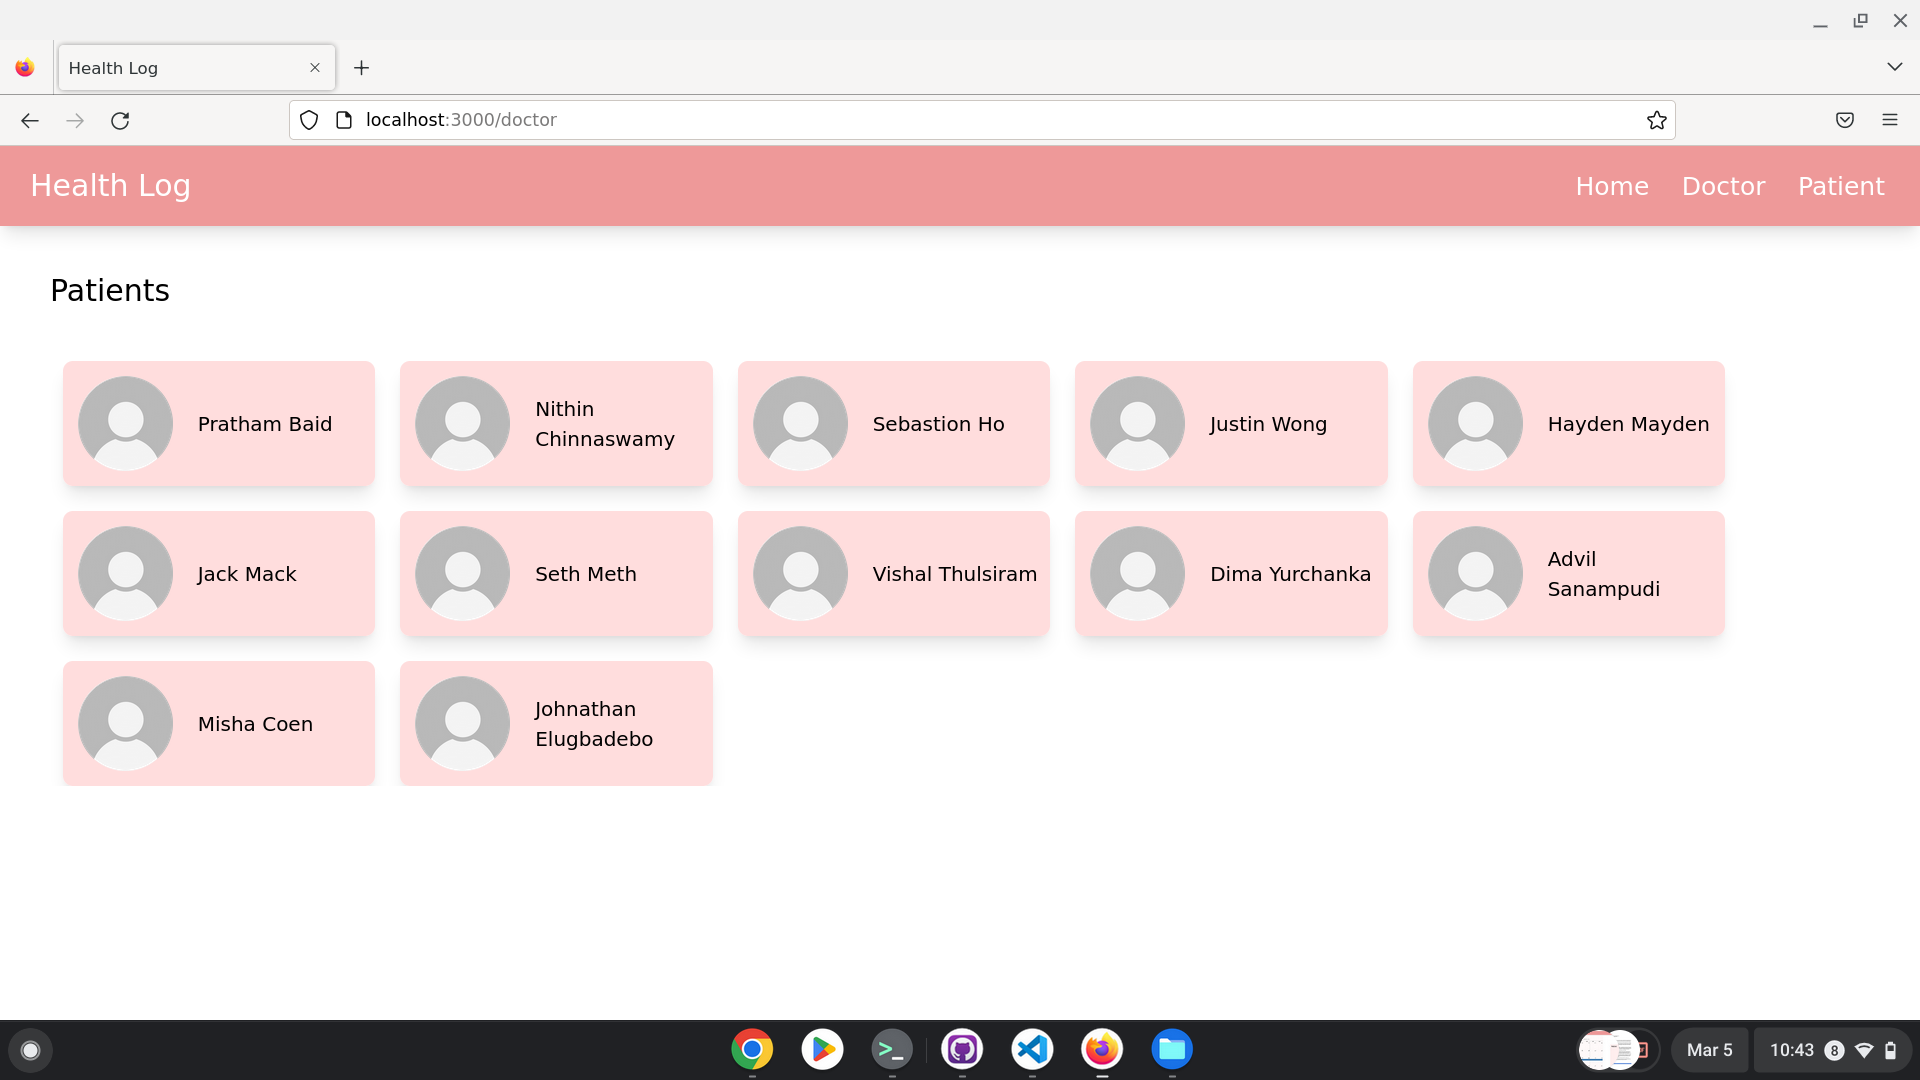Screen dimensions: 1920x1080
Task: Click the back navigation arrow
Action: 30,120
